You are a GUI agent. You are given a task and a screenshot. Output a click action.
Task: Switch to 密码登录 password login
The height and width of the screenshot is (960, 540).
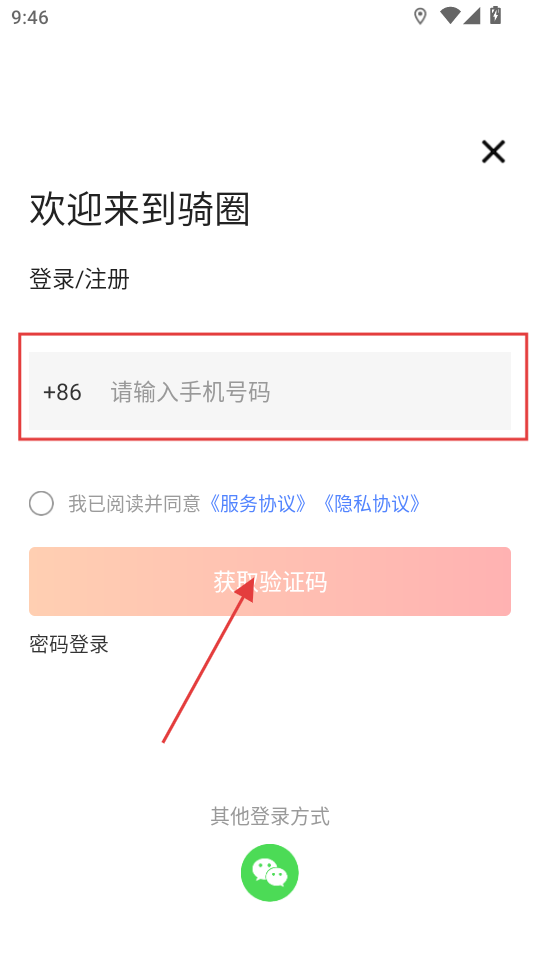tap(69, 644)
